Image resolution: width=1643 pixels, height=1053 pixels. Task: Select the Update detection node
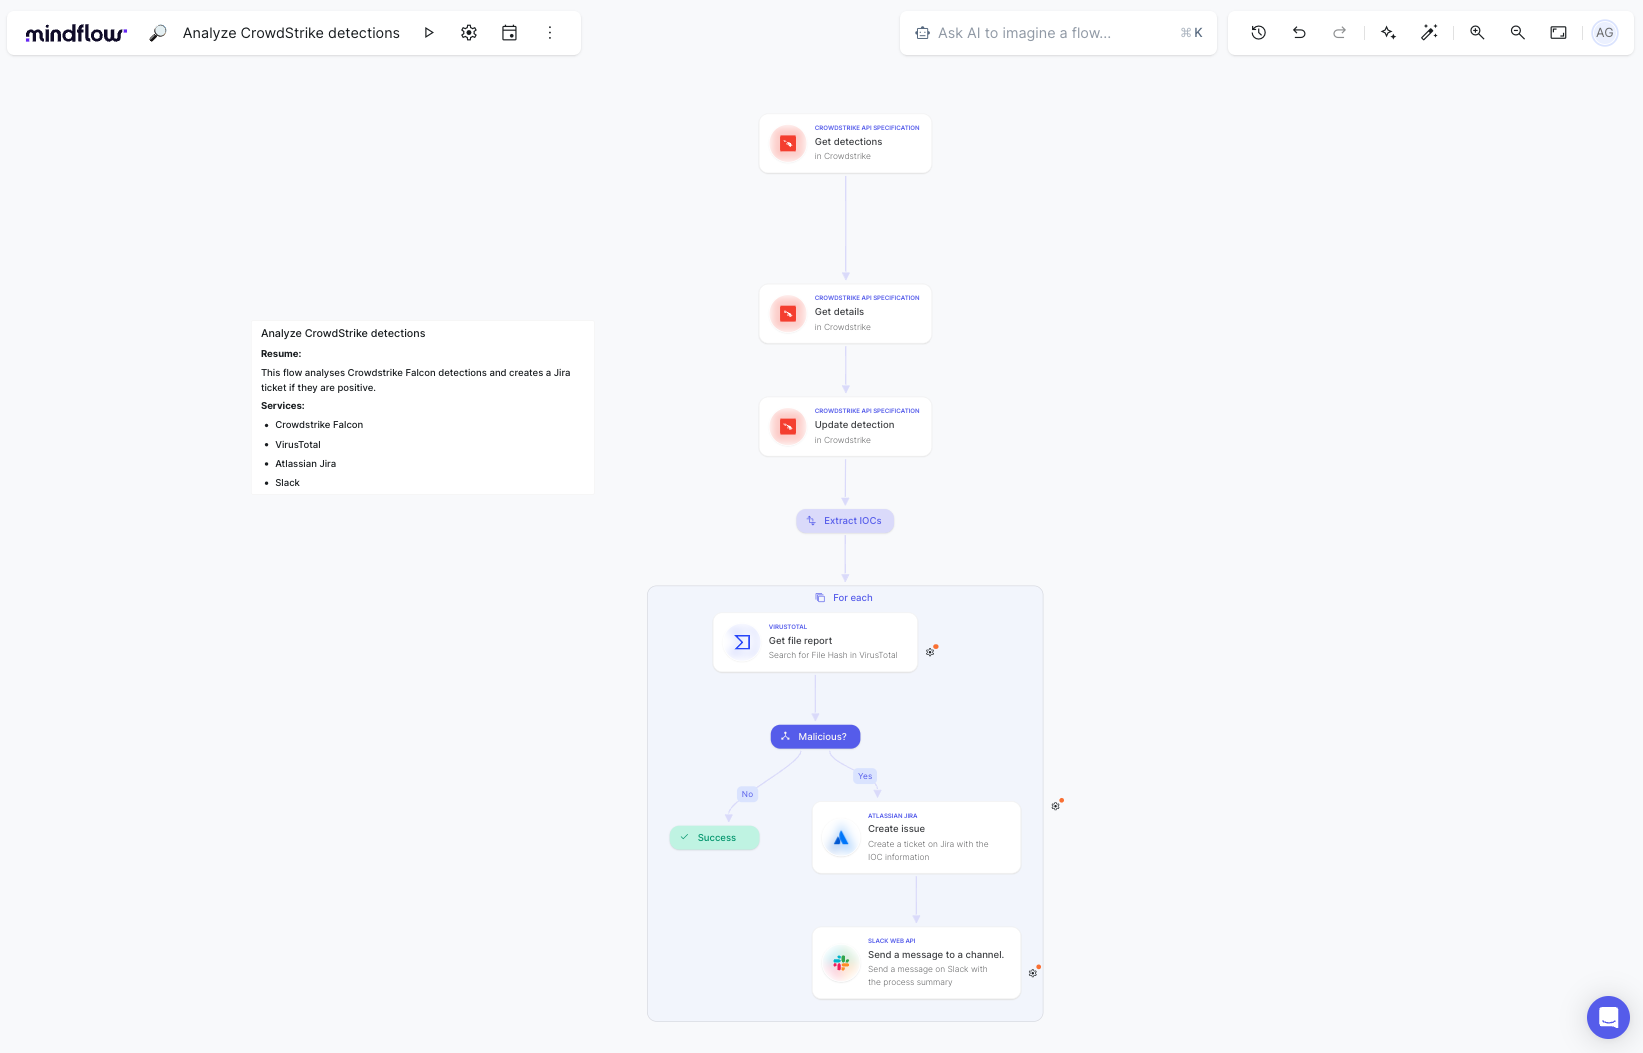[845, 427]
